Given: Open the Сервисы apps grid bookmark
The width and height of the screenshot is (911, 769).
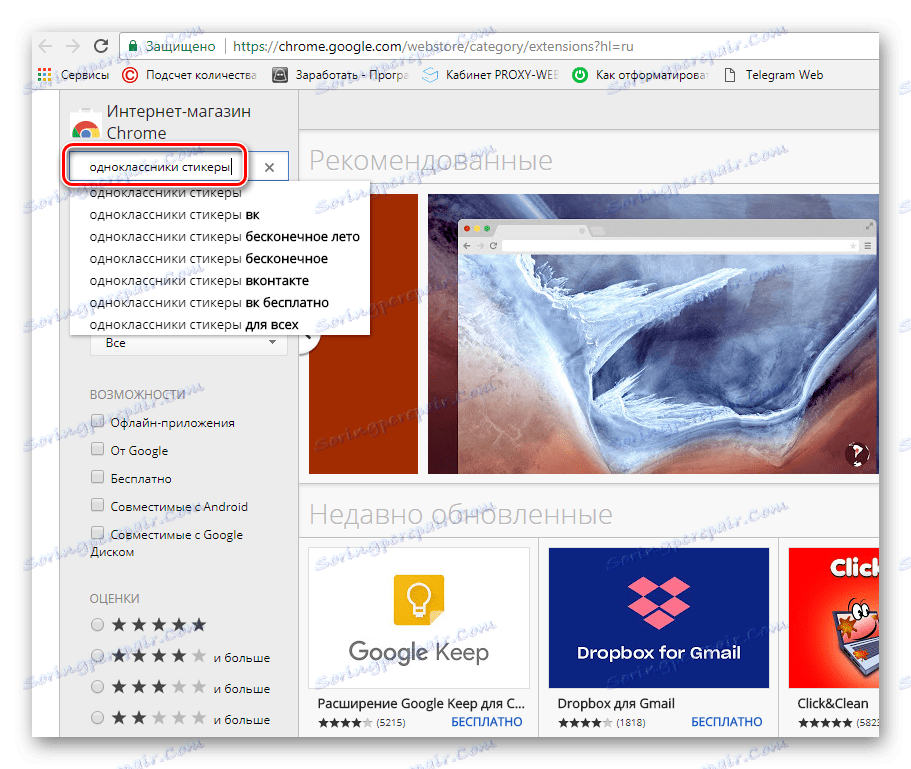Looking at the screenshot, I should (x=73, y=75).
